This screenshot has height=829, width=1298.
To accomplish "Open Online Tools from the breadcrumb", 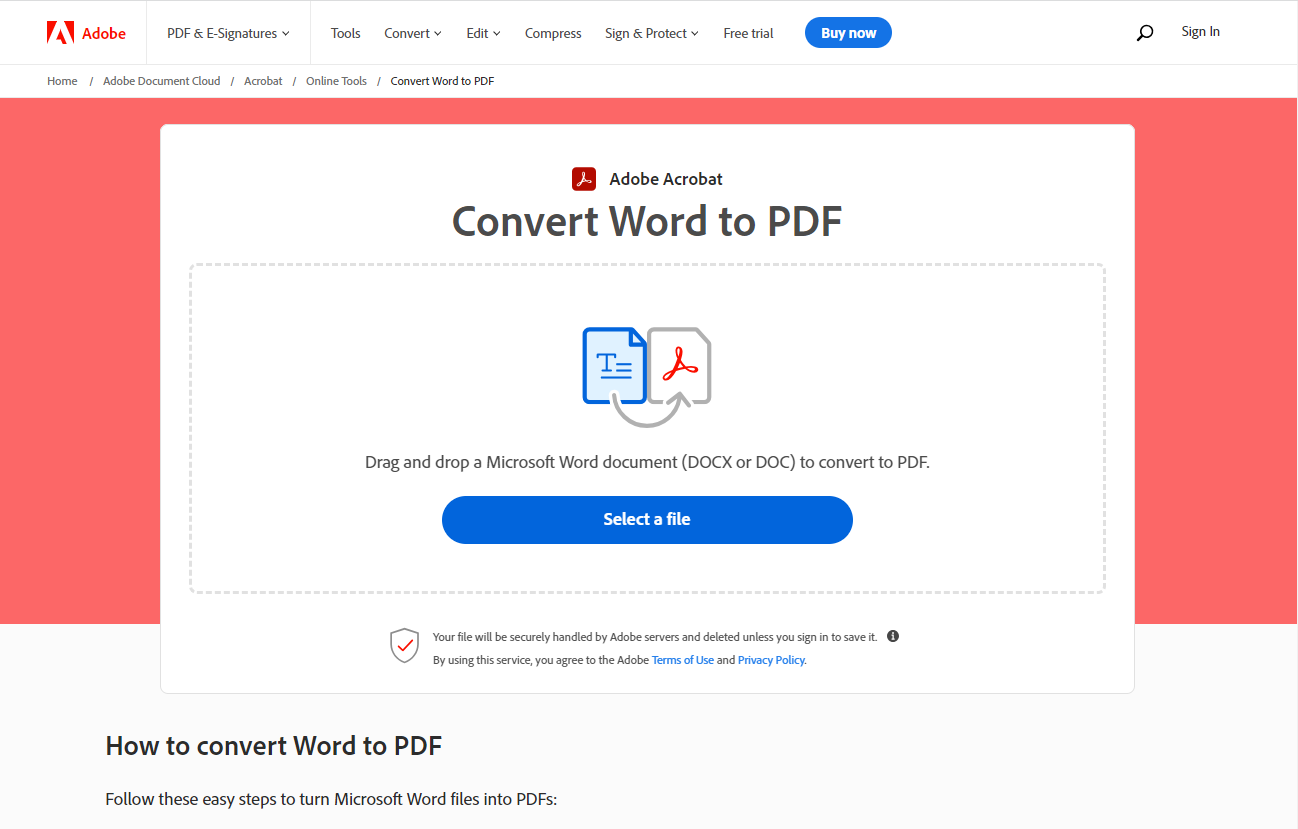I will [336, 80].
